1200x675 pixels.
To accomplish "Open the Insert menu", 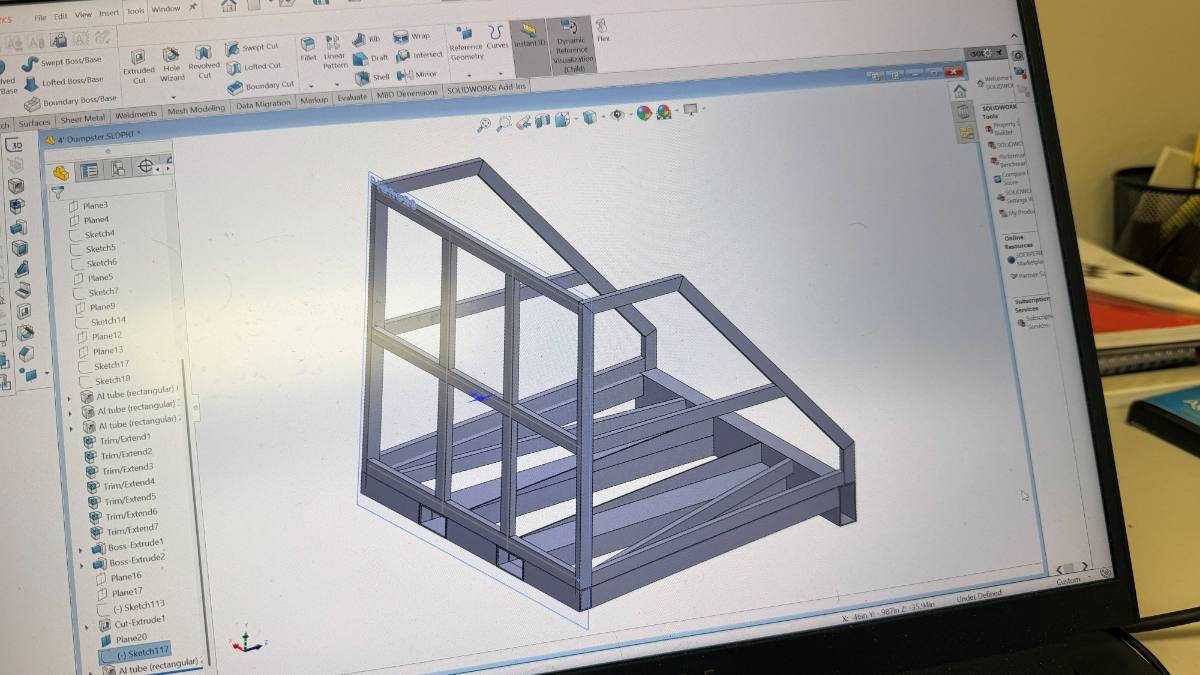I will [109, 13].
